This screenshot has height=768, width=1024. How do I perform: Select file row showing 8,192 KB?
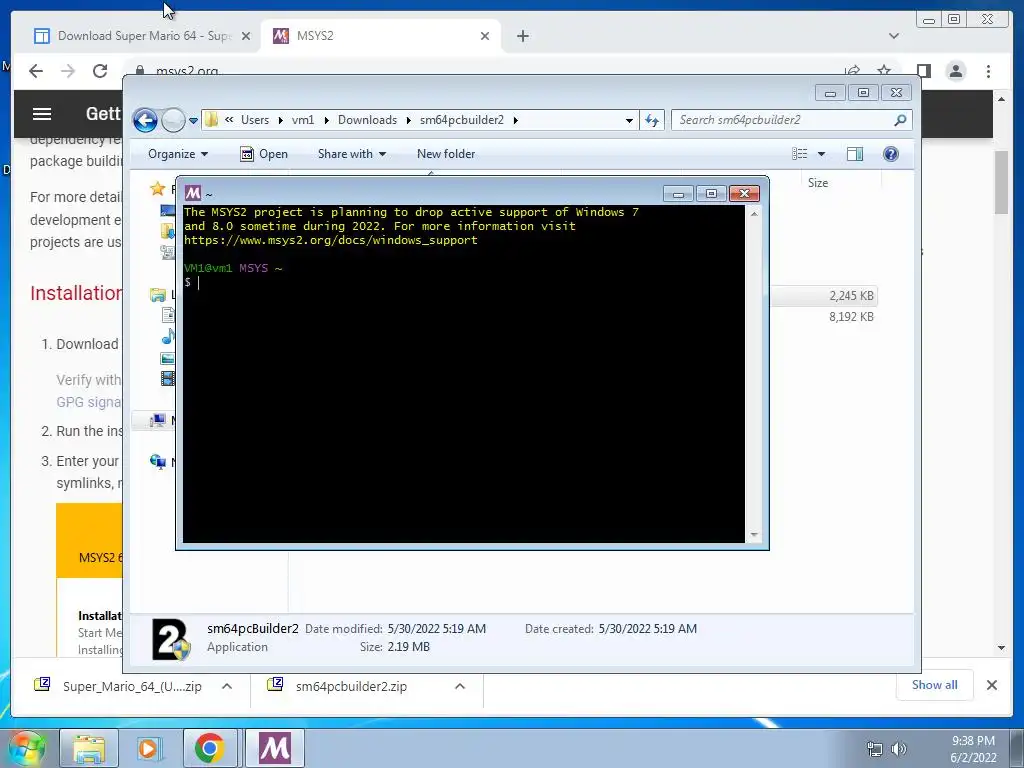click(824, 317)
